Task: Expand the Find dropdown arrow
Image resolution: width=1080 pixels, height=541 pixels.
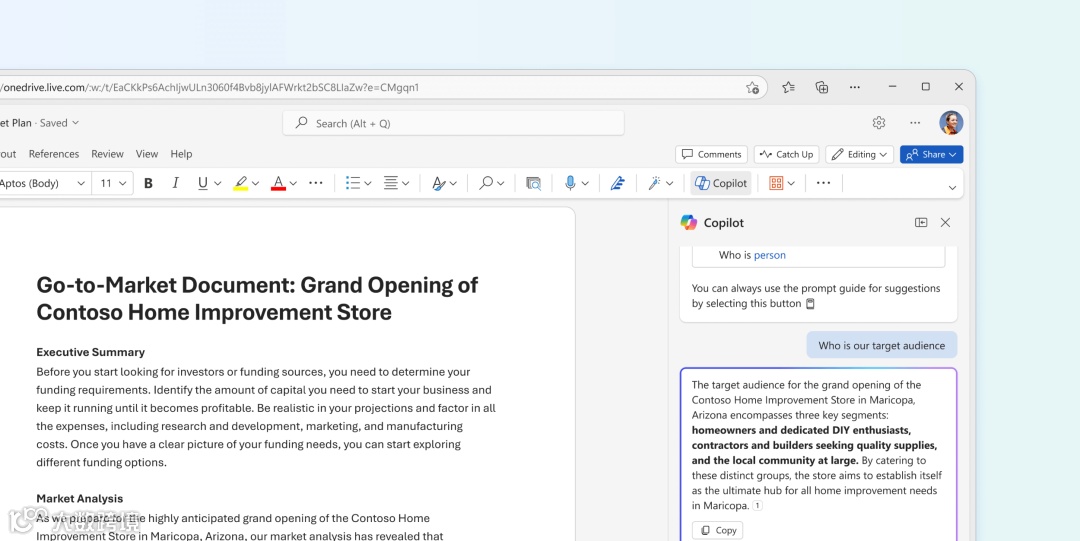Action: point(501,183)
